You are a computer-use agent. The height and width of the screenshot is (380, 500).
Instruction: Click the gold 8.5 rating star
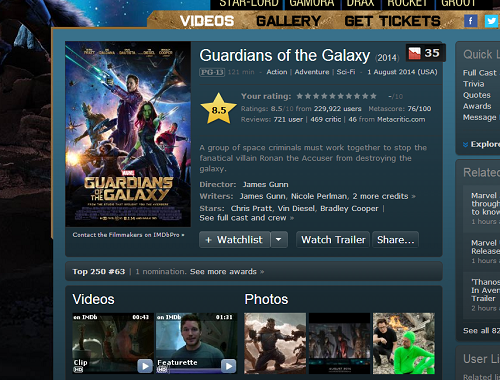coord(219,109)
